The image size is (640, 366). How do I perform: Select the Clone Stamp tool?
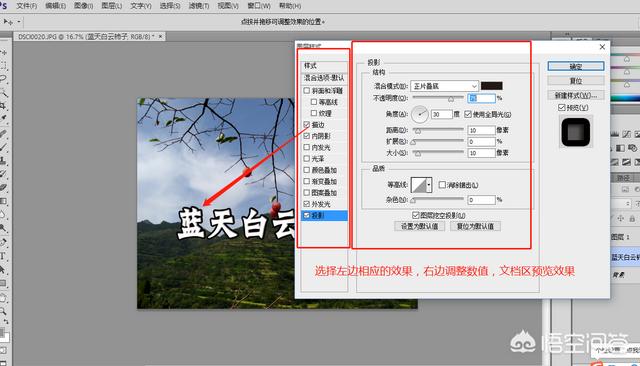point(3,160)
